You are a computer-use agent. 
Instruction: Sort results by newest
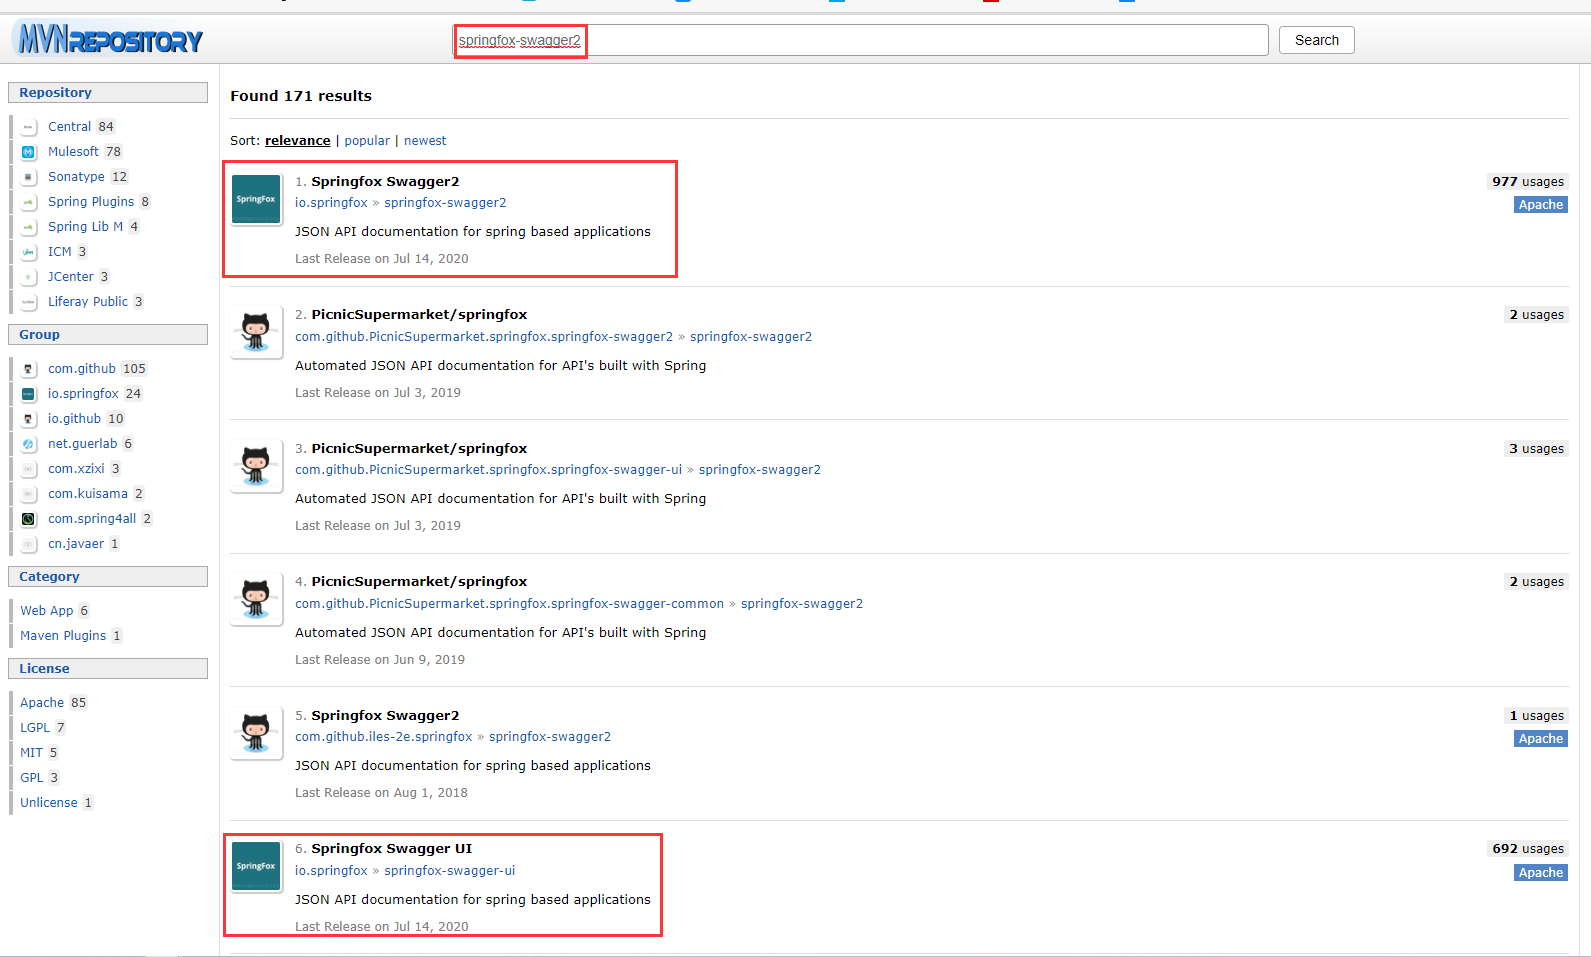(x=425, y=141)
